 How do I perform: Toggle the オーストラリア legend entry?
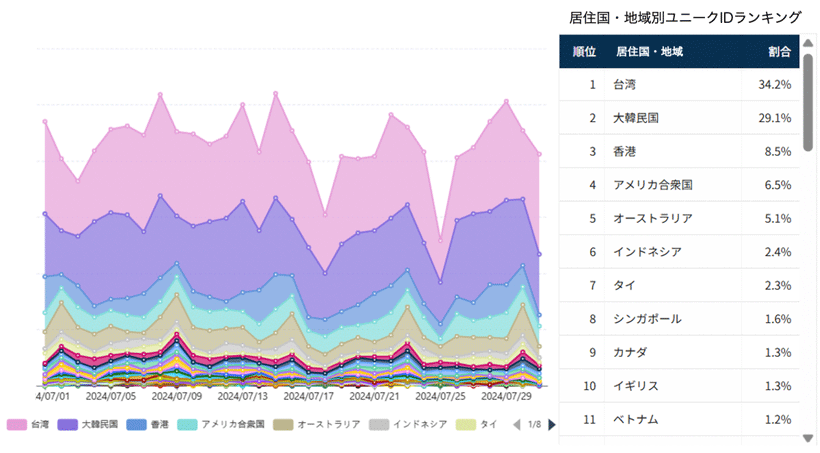pos(317,424)
